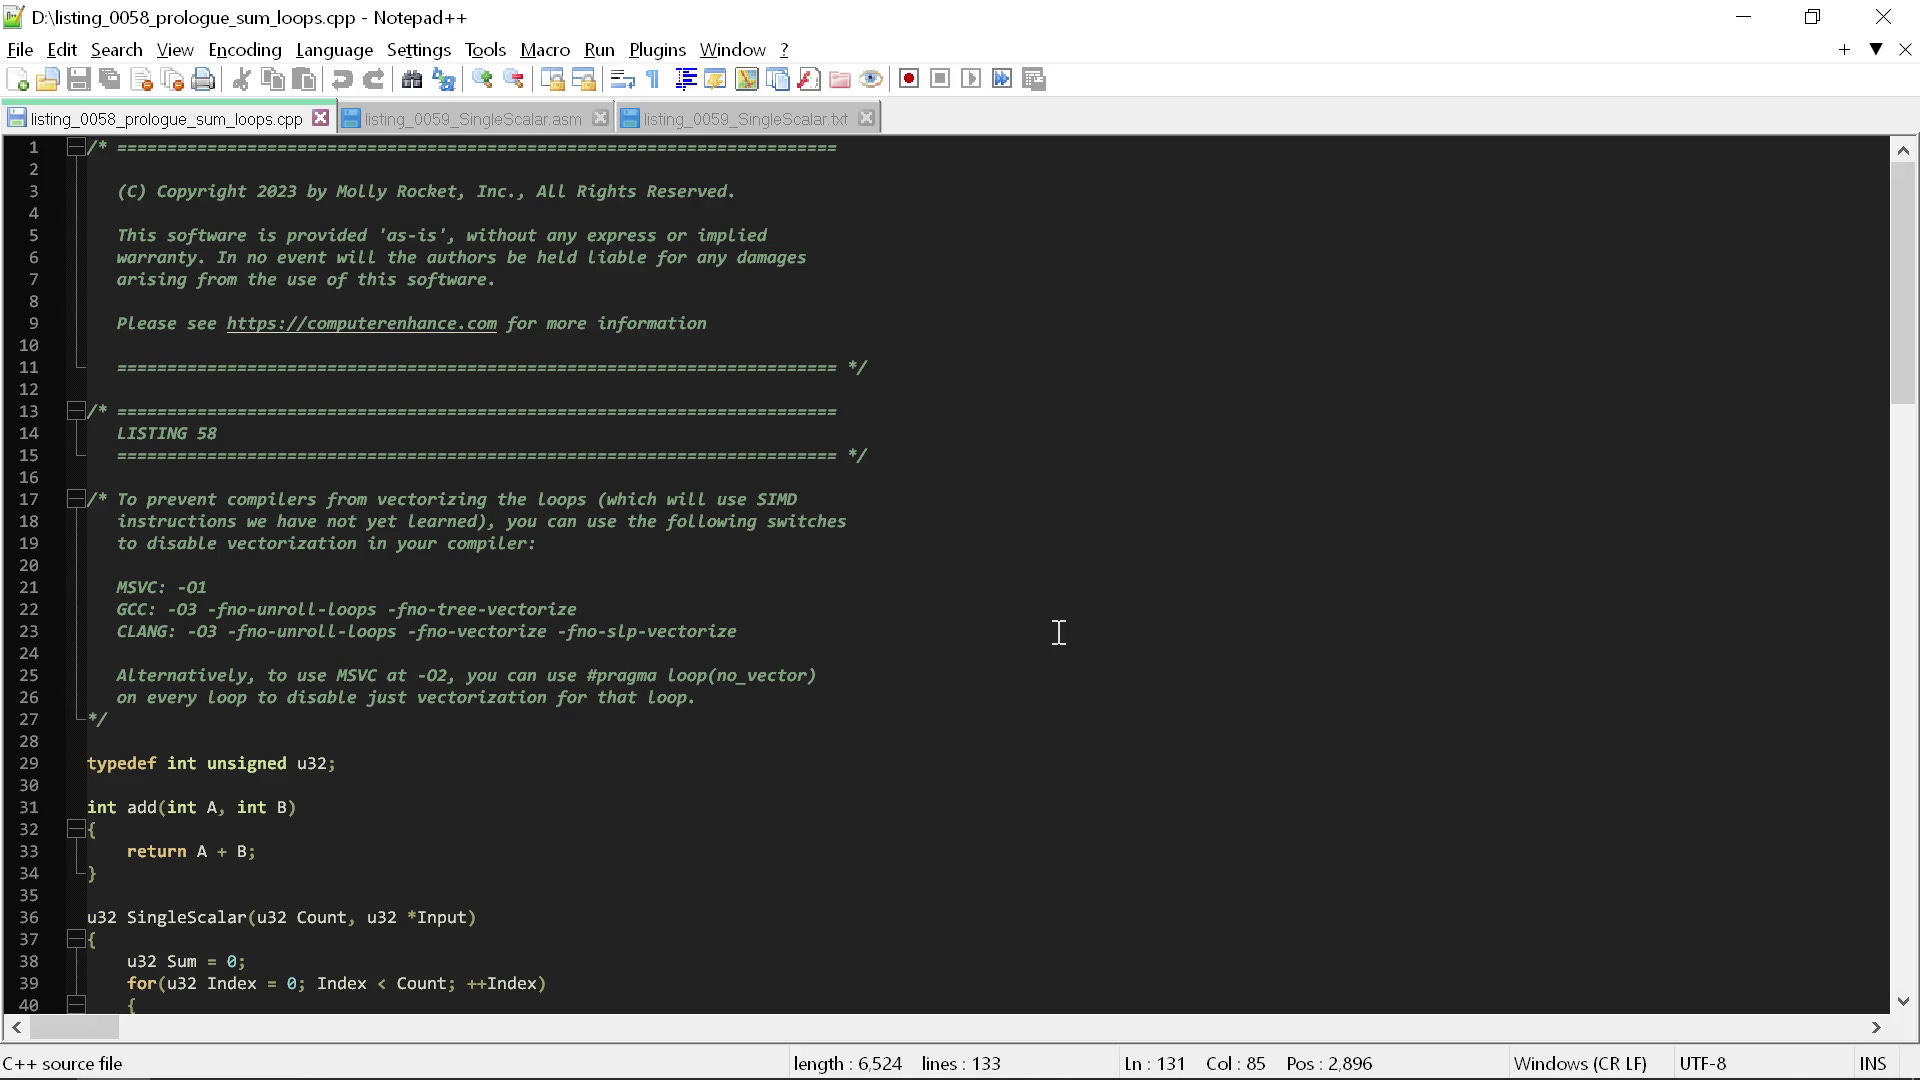The height and width of the screenshot is (1080, 1920).
Task: Toggle the Document List panel
Action: [778, 79]
